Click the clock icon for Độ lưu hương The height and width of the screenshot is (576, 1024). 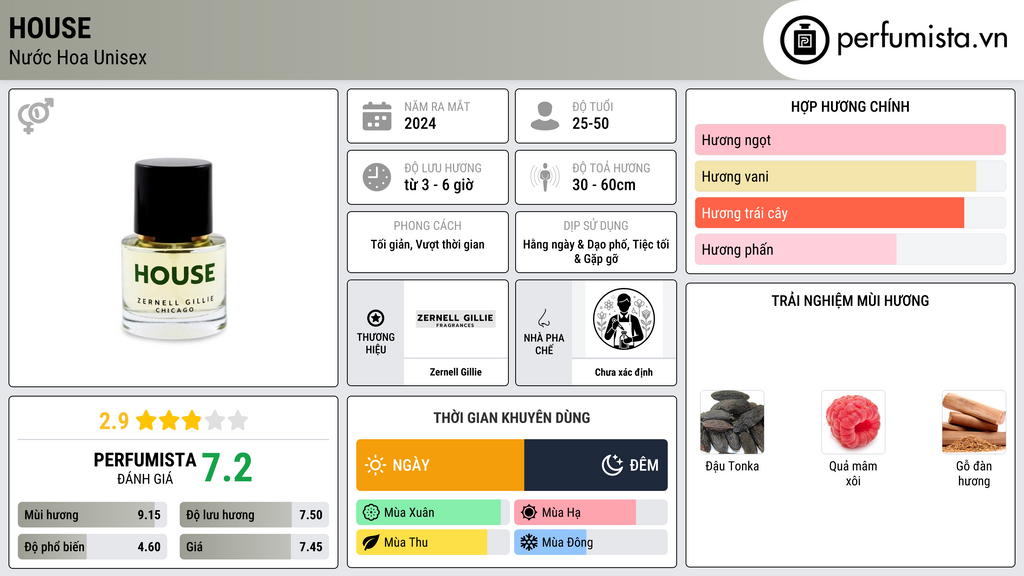(x=377, y=177)
